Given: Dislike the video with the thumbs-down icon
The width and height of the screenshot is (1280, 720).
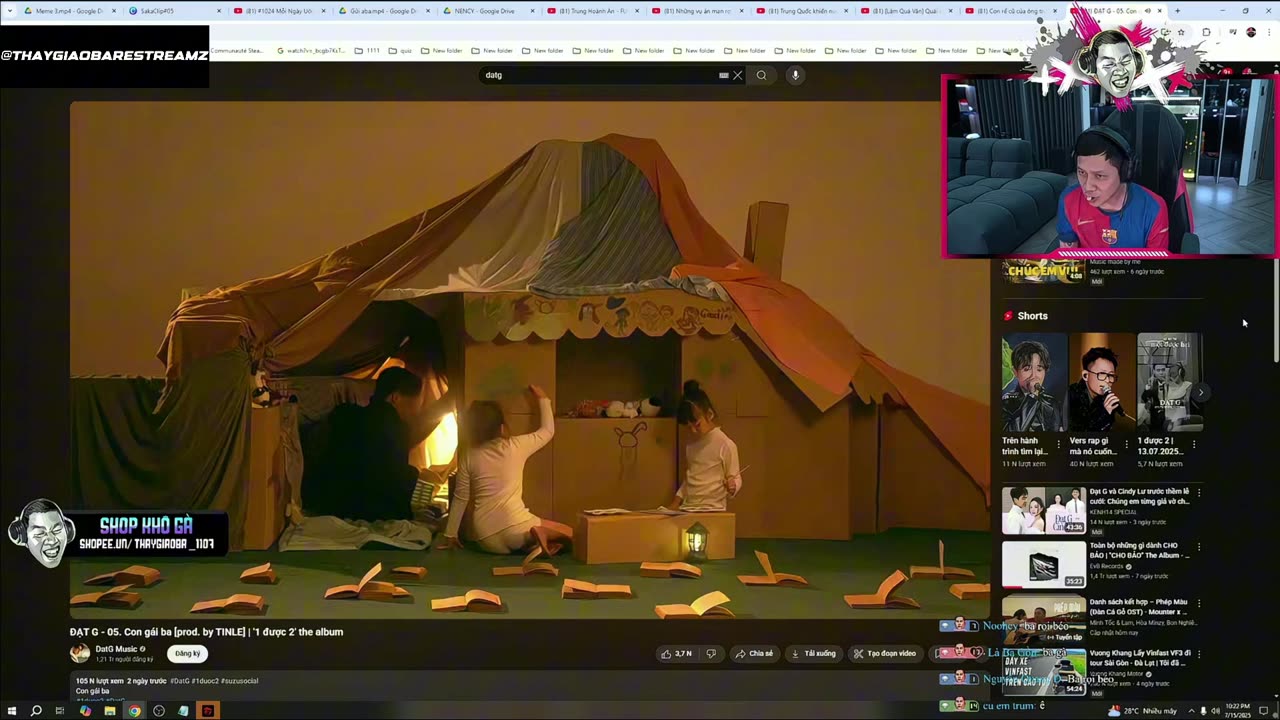Looking at the screenshot, I should (711, 653).
